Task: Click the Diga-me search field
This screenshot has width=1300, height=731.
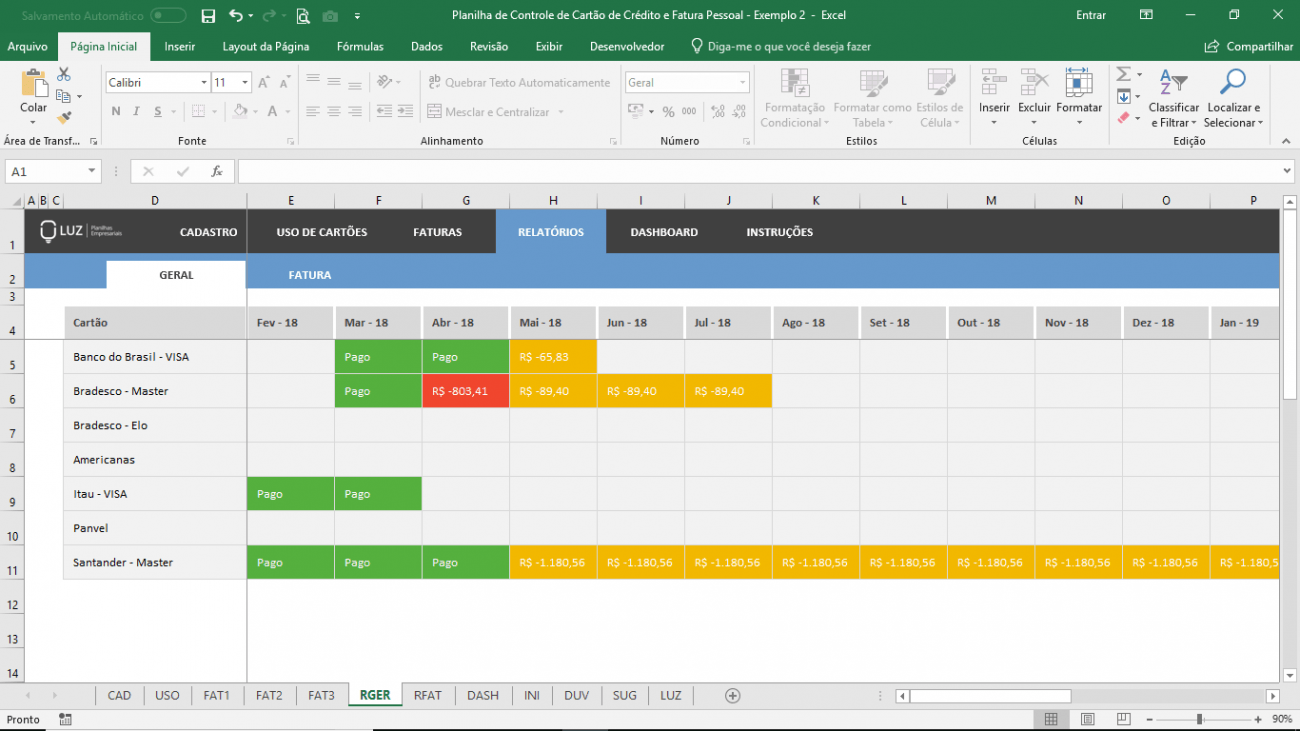Action: 781,47
